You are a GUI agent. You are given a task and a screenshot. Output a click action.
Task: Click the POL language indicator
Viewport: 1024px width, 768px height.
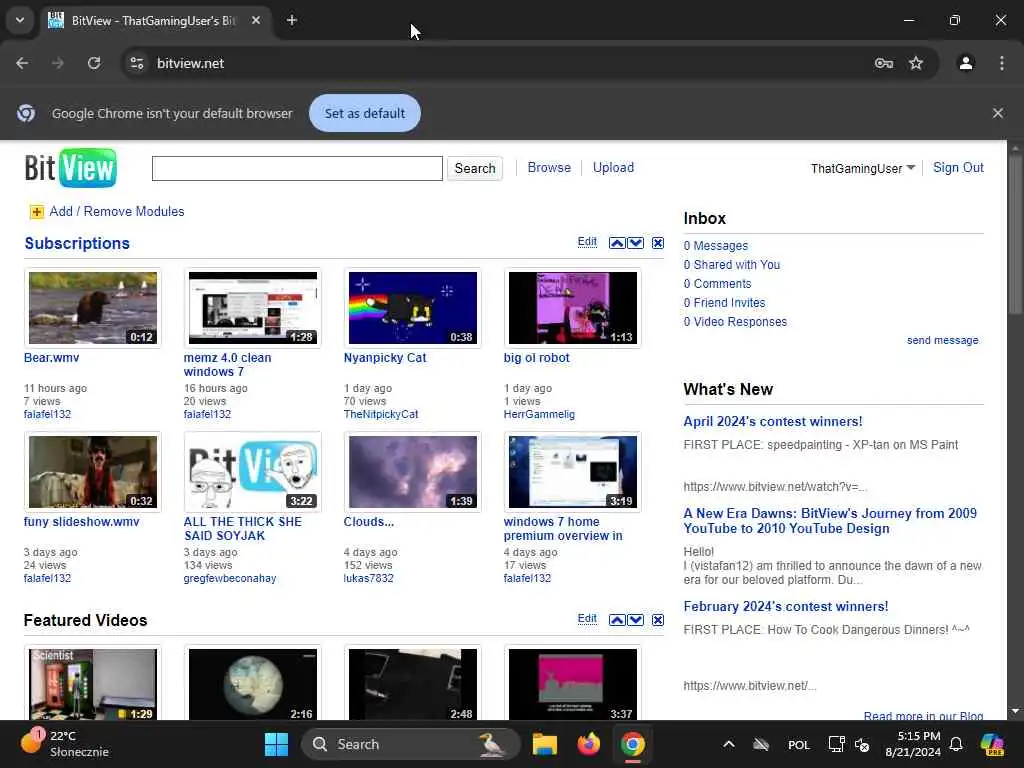799,744
